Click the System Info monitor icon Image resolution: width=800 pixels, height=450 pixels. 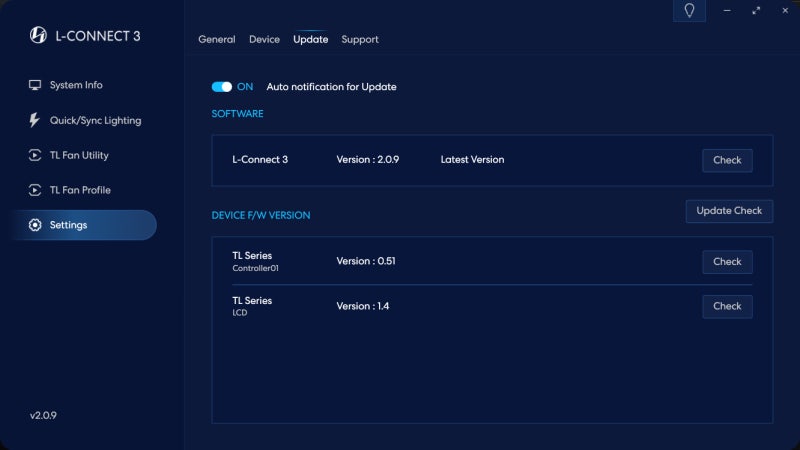click(x=35, y=85)
